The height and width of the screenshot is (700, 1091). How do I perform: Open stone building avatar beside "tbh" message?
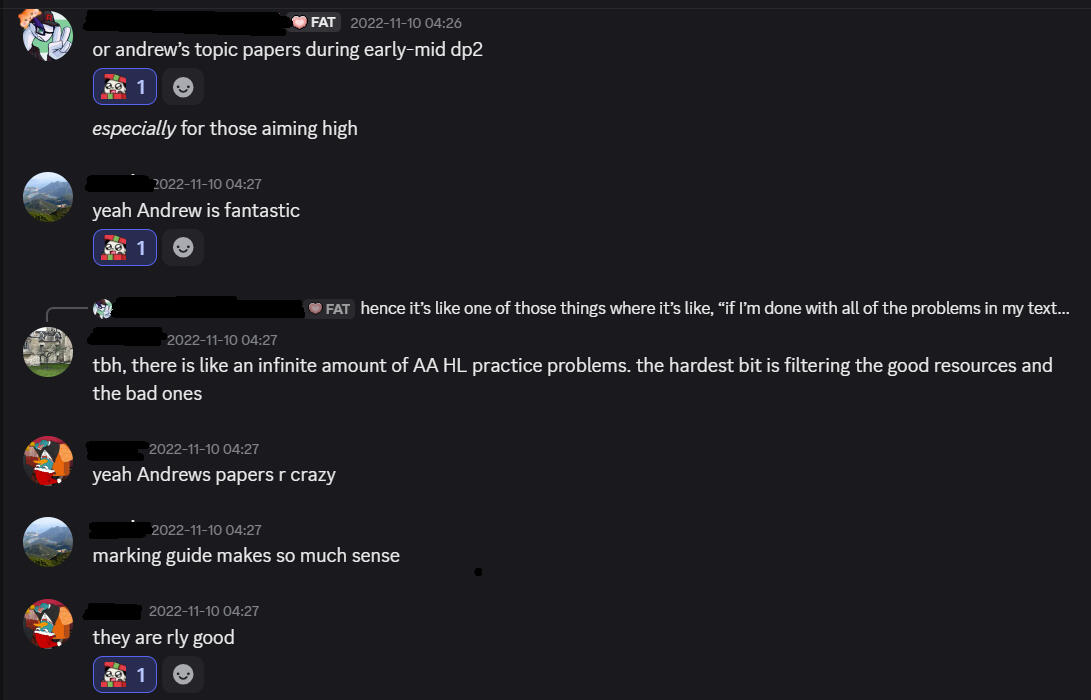tap(47, 352)
